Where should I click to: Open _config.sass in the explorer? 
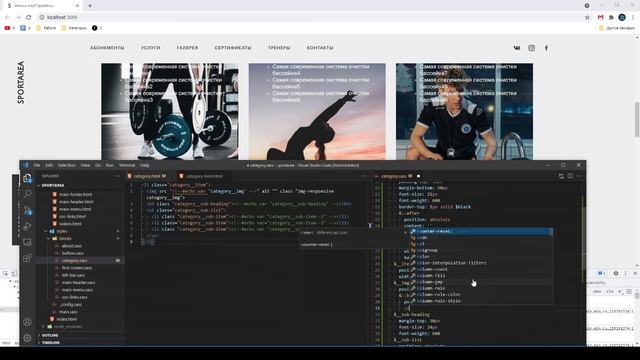(x=71, y=304)
